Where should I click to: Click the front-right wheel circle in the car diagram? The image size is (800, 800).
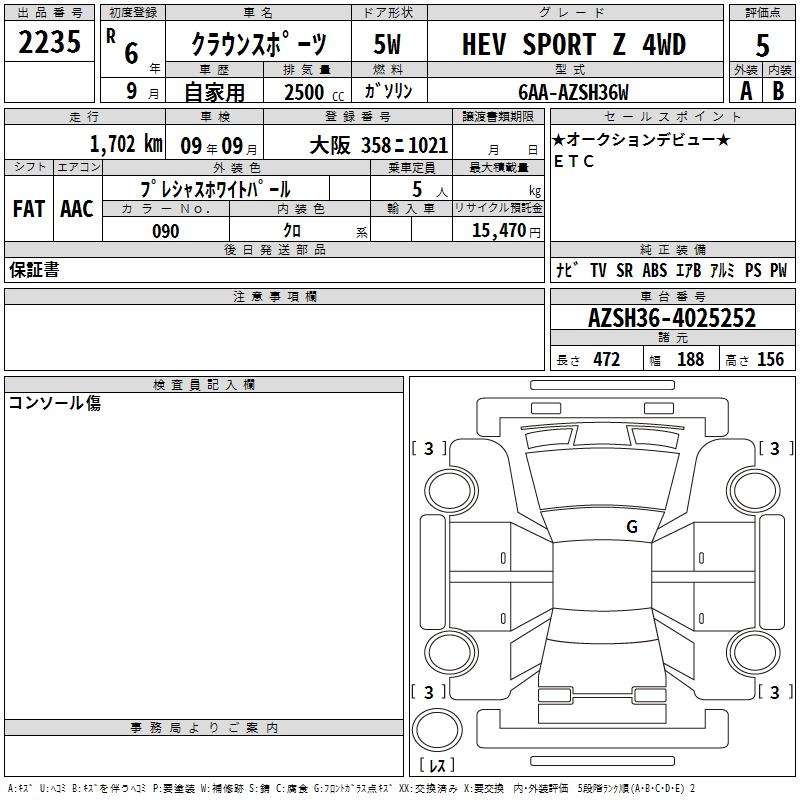click(749, 489)
